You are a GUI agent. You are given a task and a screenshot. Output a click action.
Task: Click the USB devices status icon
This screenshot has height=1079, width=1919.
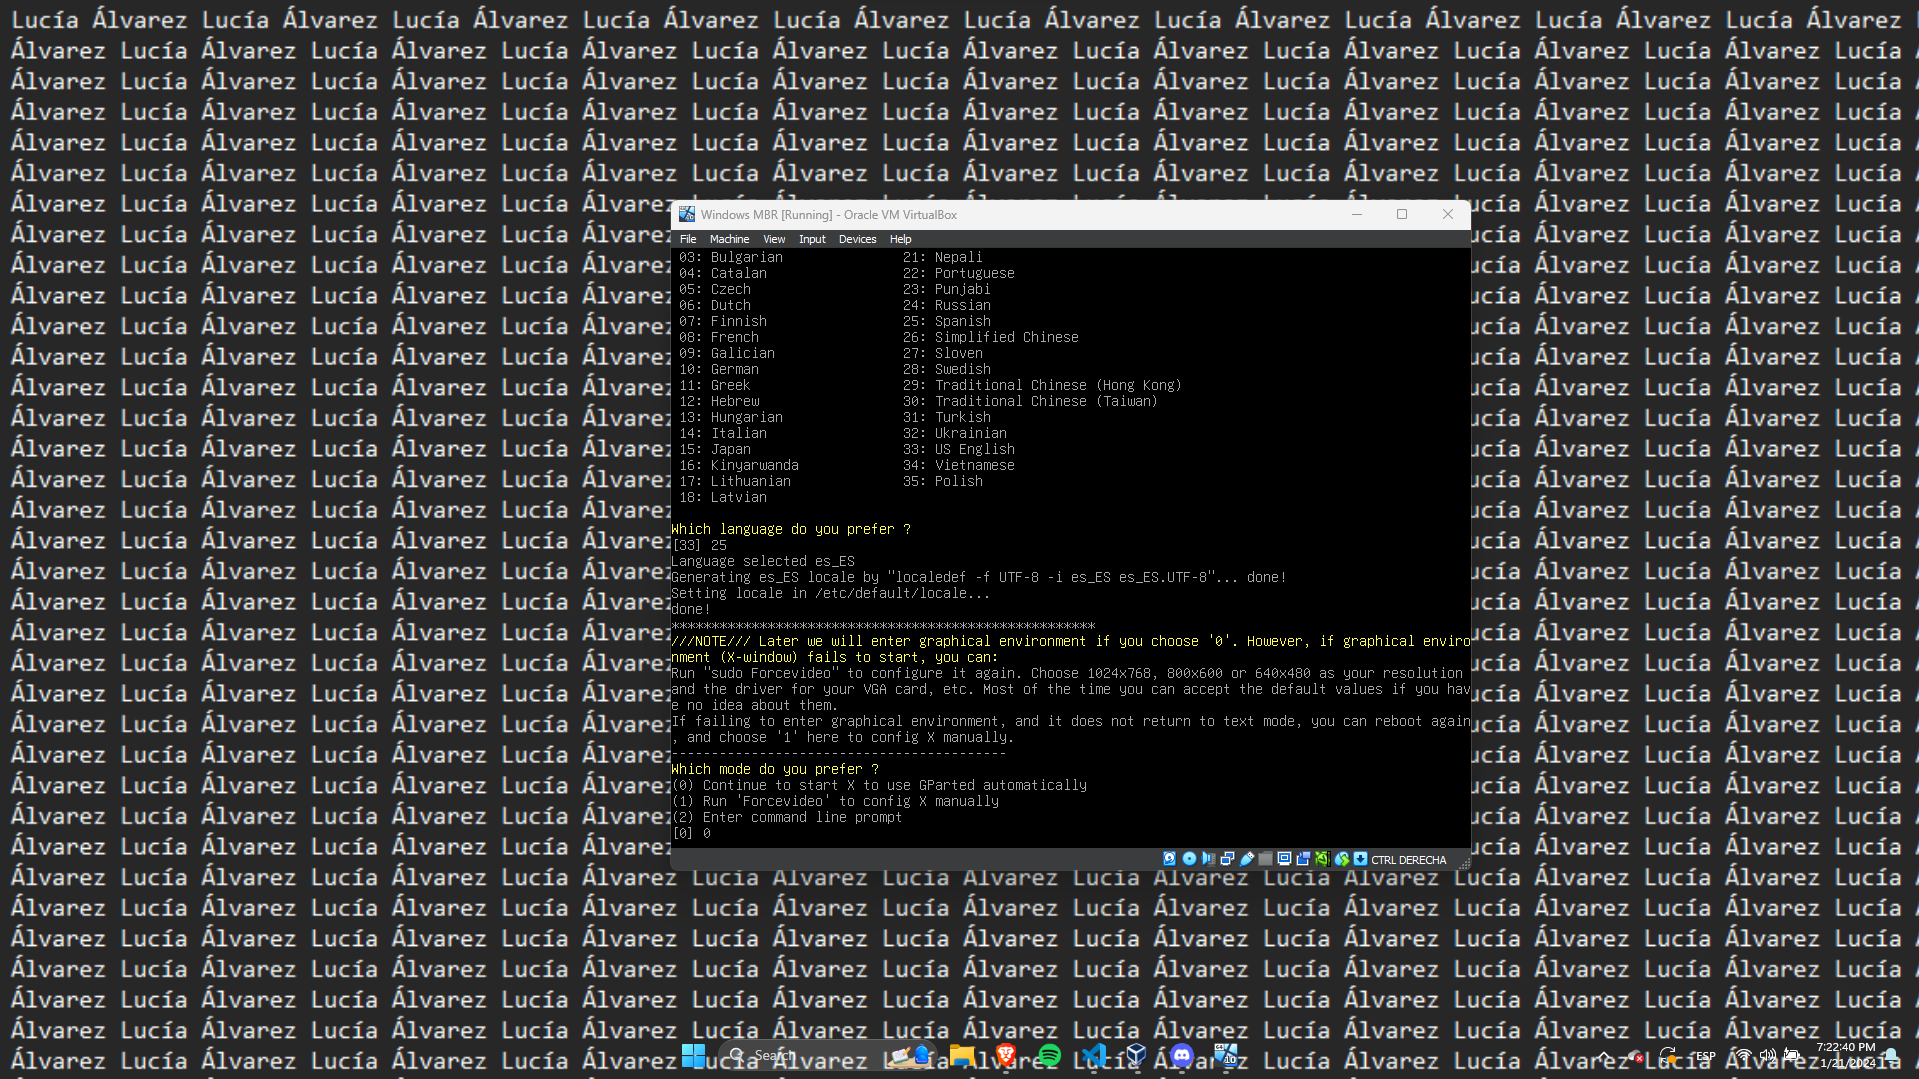click(1247, 859)
